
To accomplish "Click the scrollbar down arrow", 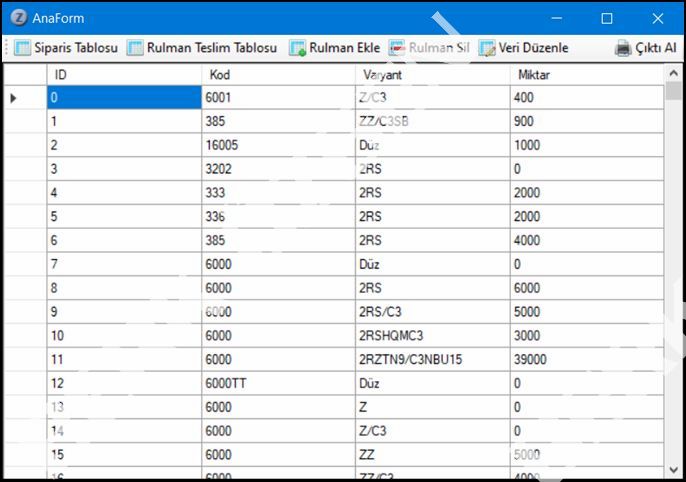I will click(x=673, y=468).
